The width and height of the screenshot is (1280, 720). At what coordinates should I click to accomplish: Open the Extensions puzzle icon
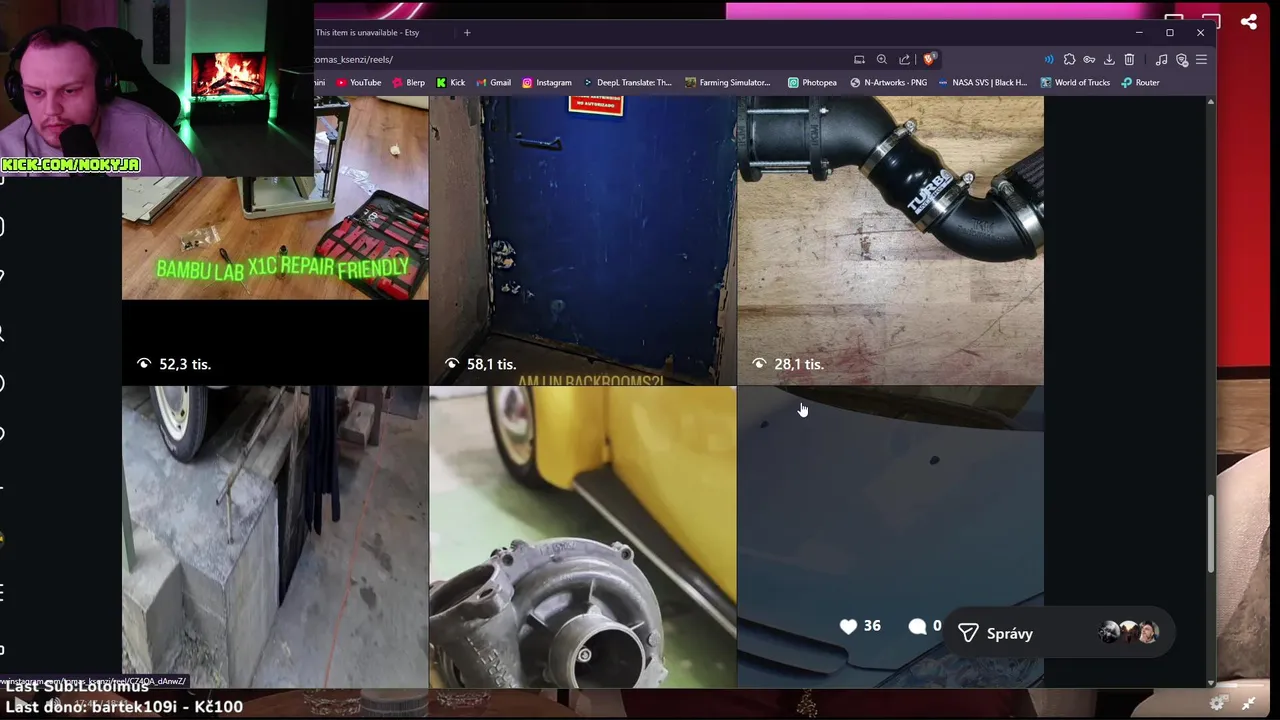1069,59
